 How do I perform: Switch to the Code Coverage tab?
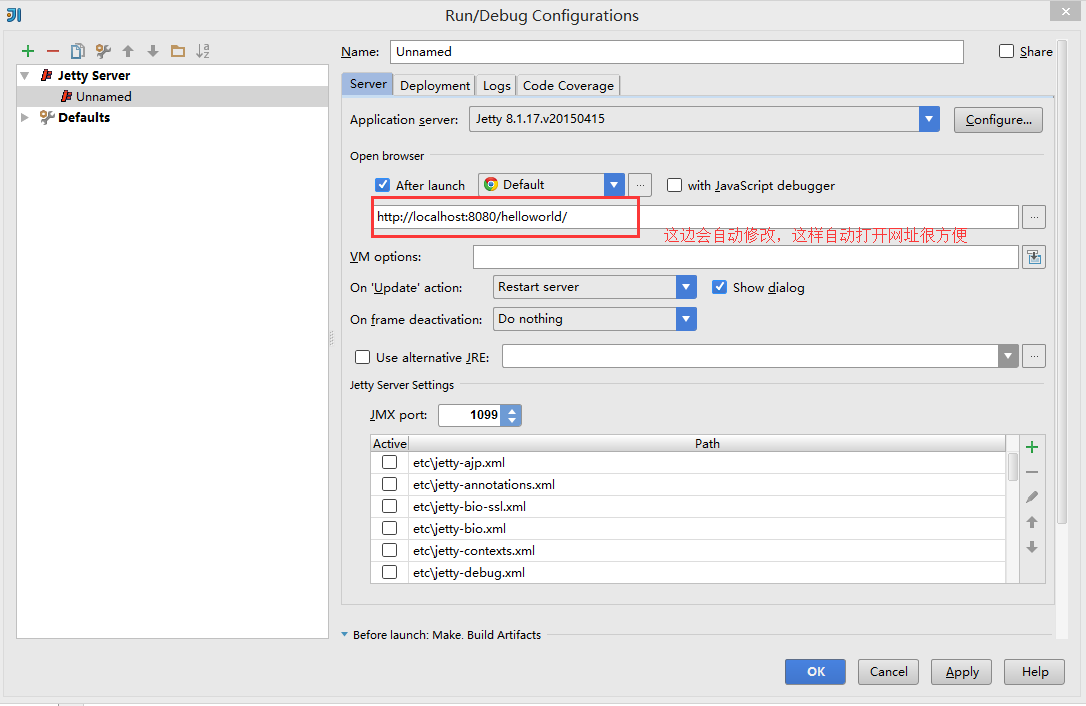tap(568, 85)
